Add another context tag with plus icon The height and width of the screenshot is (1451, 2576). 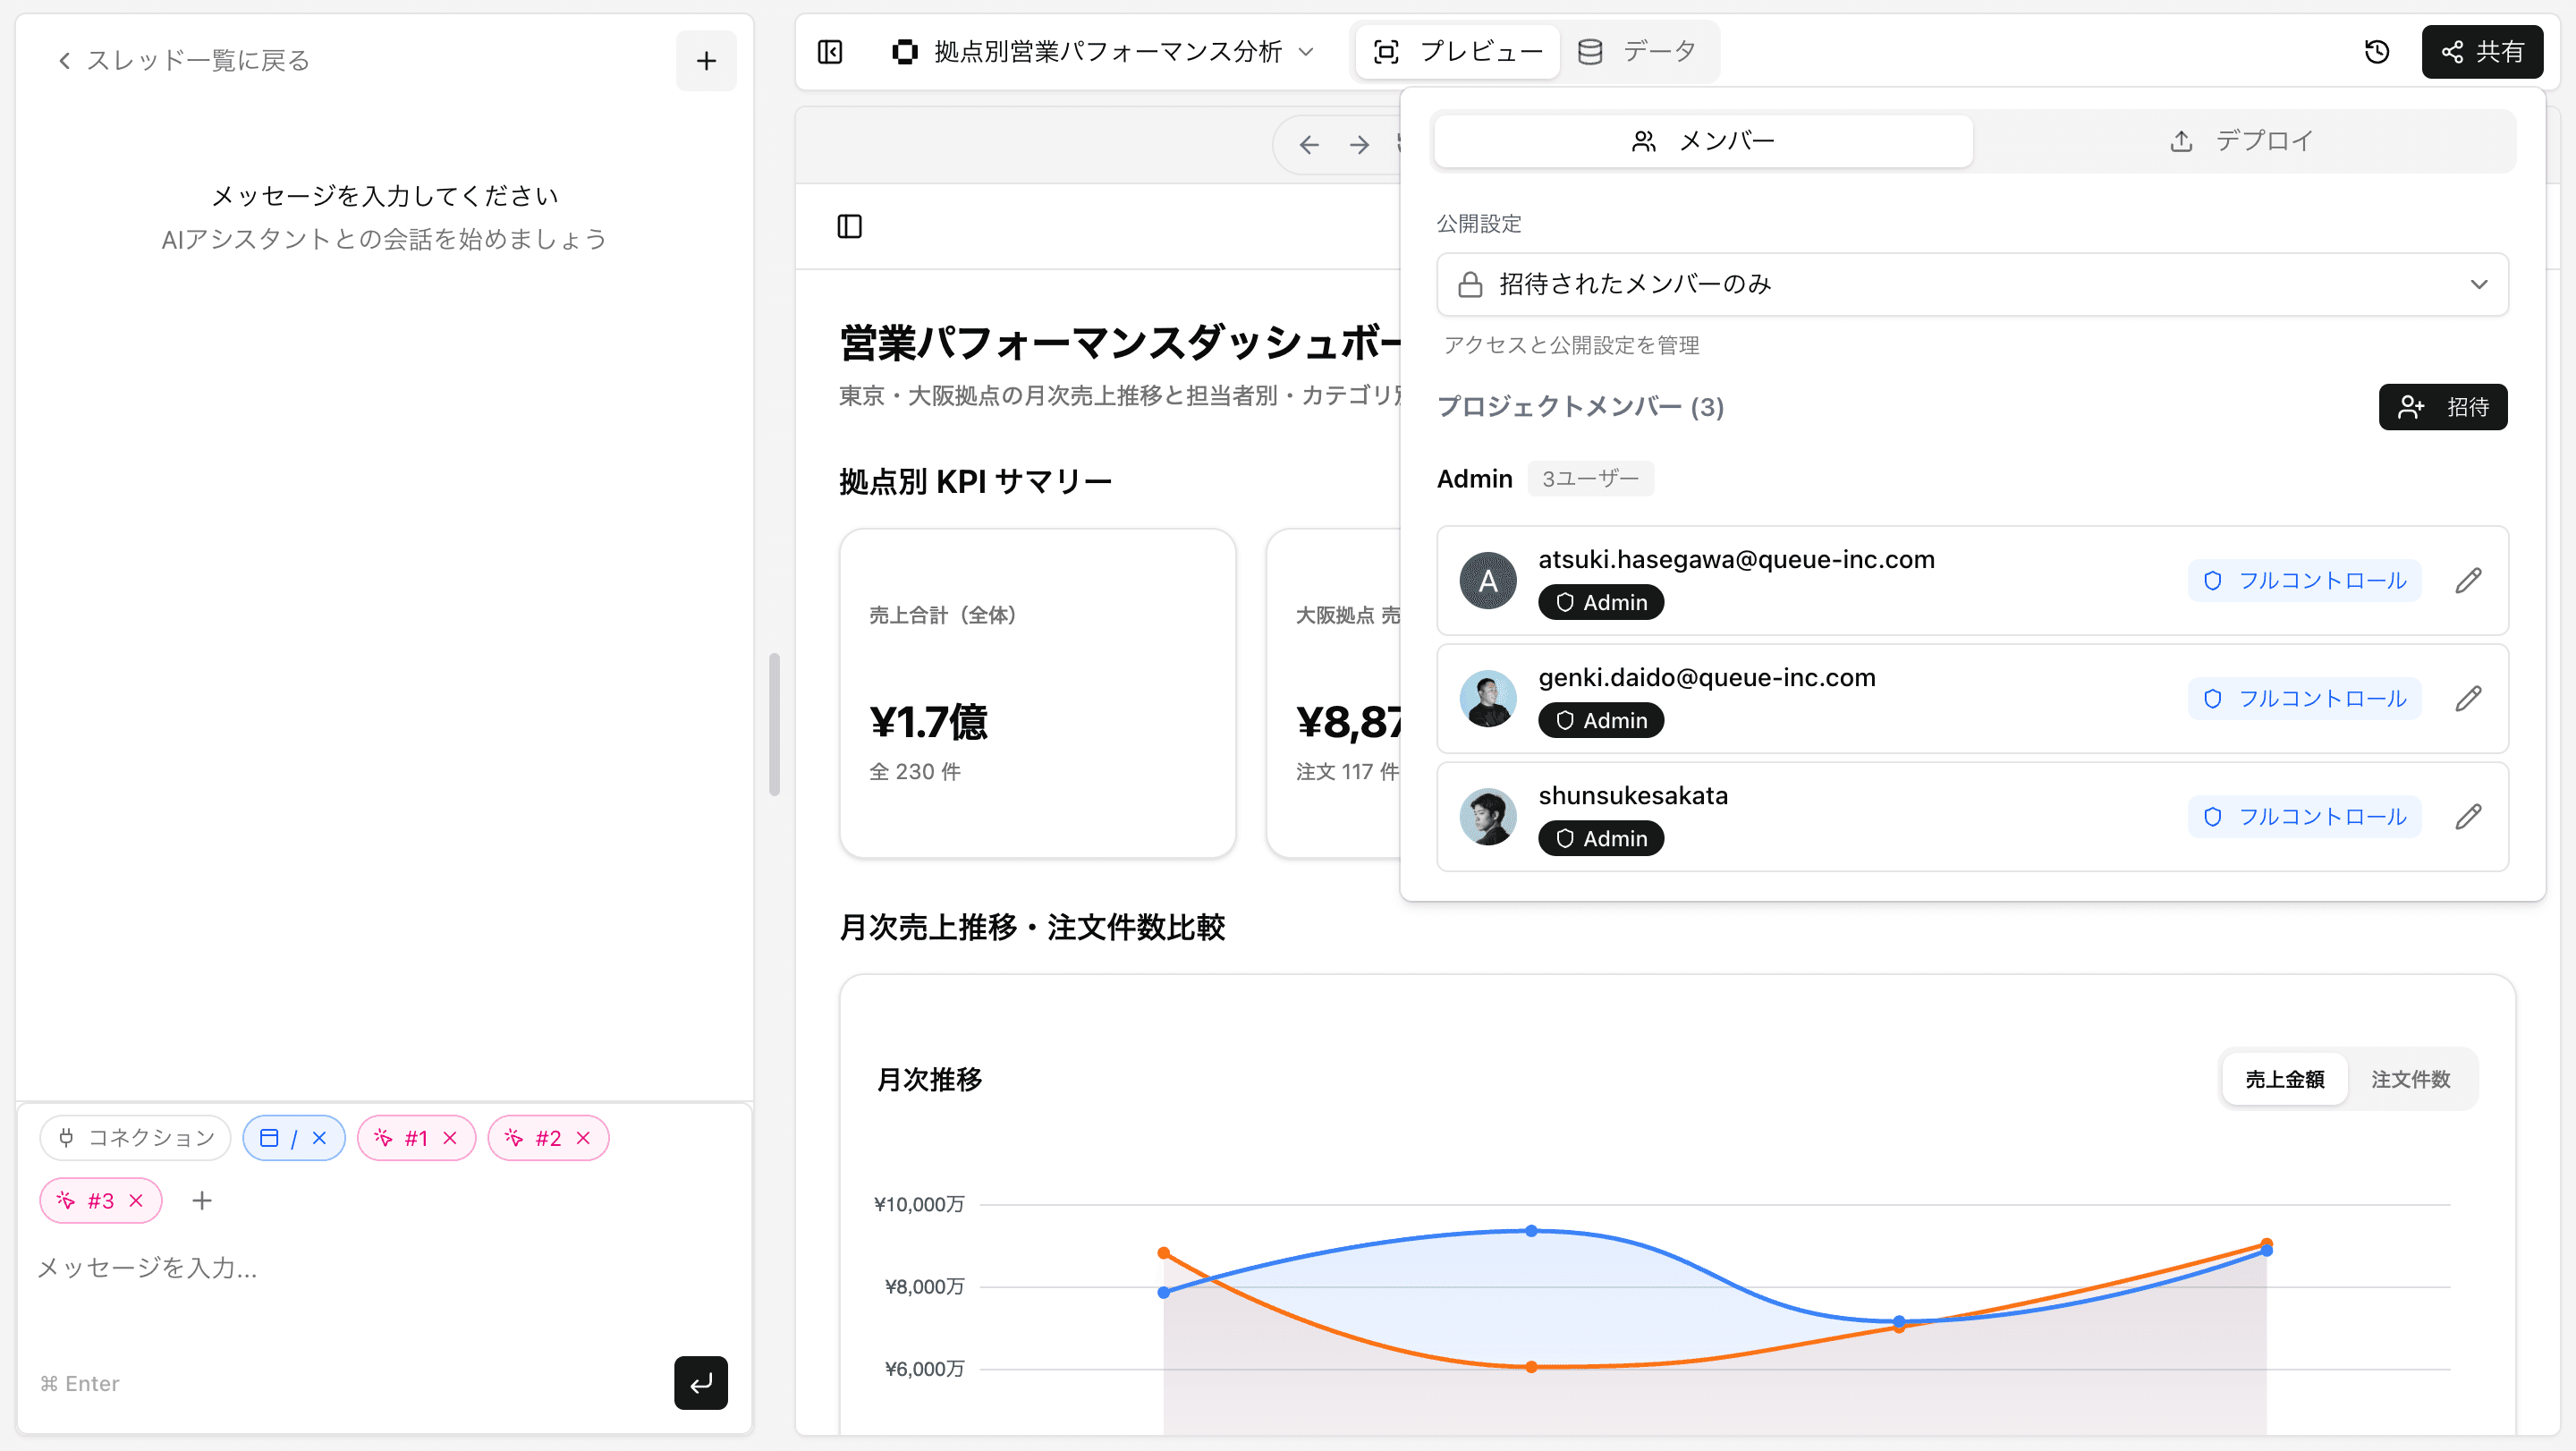202,1200
